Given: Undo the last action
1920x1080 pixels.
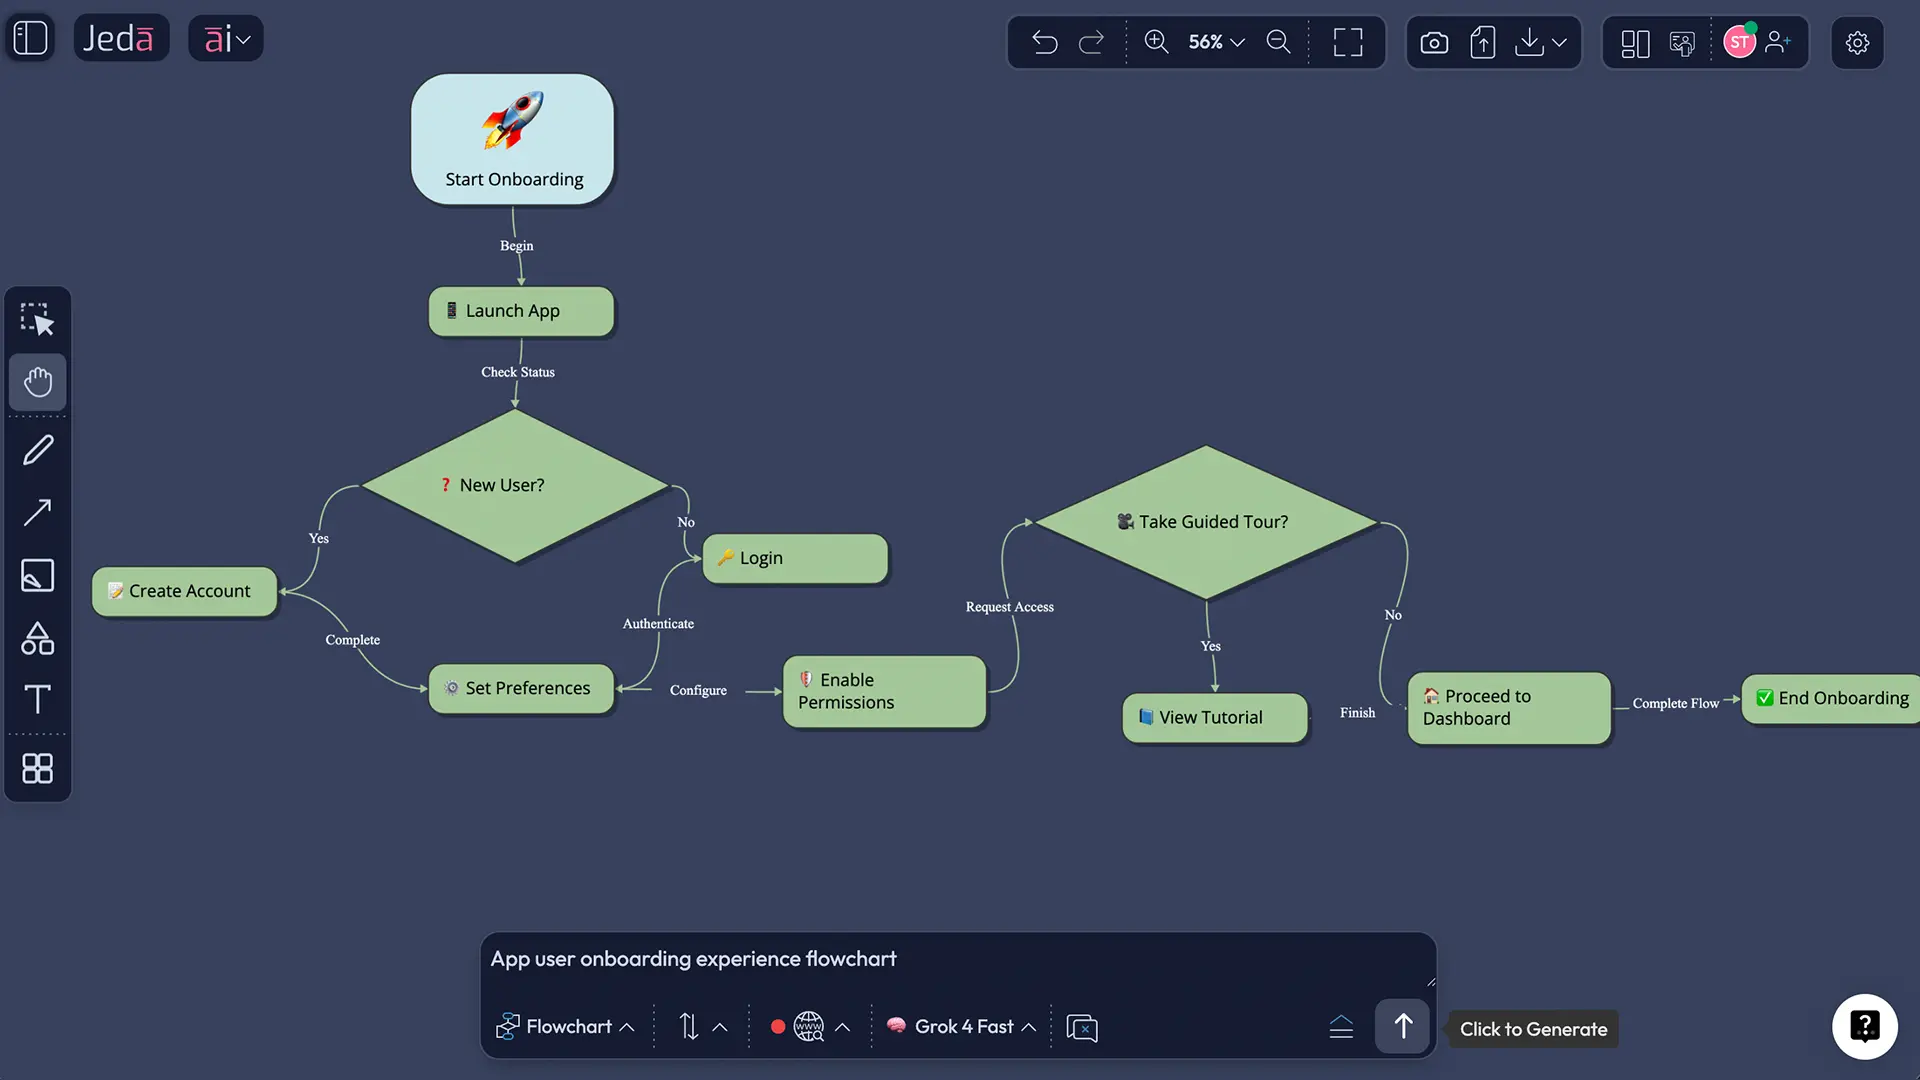Looking at the screenshot, I should pyautogui.click(x=1044, y=42).
